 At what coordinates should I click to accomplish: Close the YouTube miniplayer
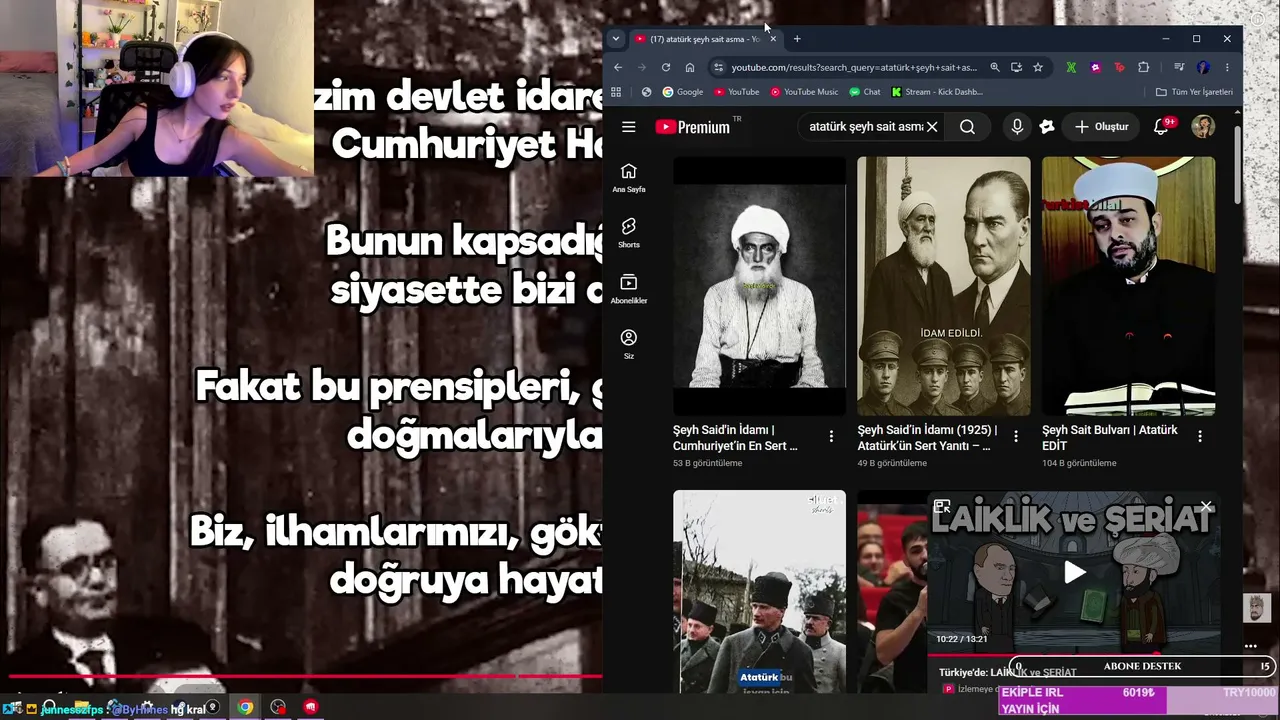[1206, 506]
